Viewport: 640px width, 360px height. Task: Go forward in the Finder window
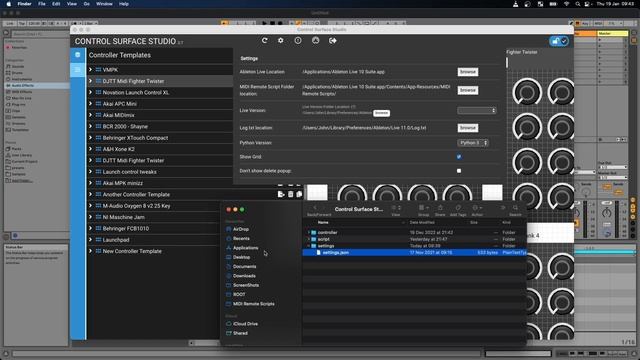[324, 208]
